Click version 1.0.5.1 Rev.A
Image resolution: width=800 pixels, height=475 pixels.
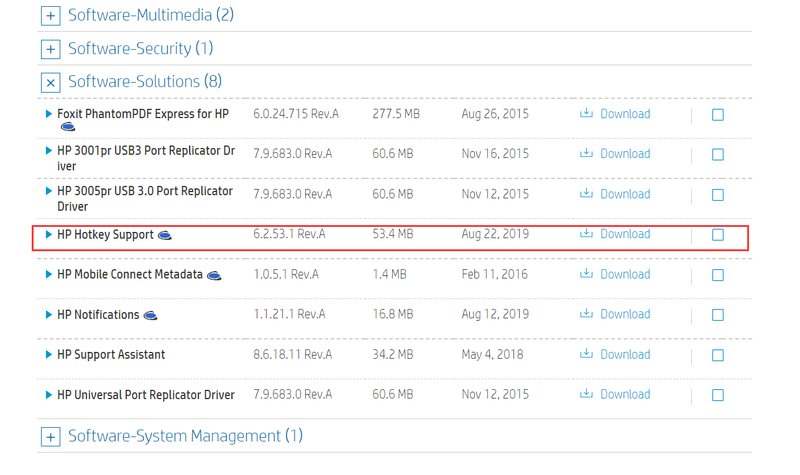286,274
